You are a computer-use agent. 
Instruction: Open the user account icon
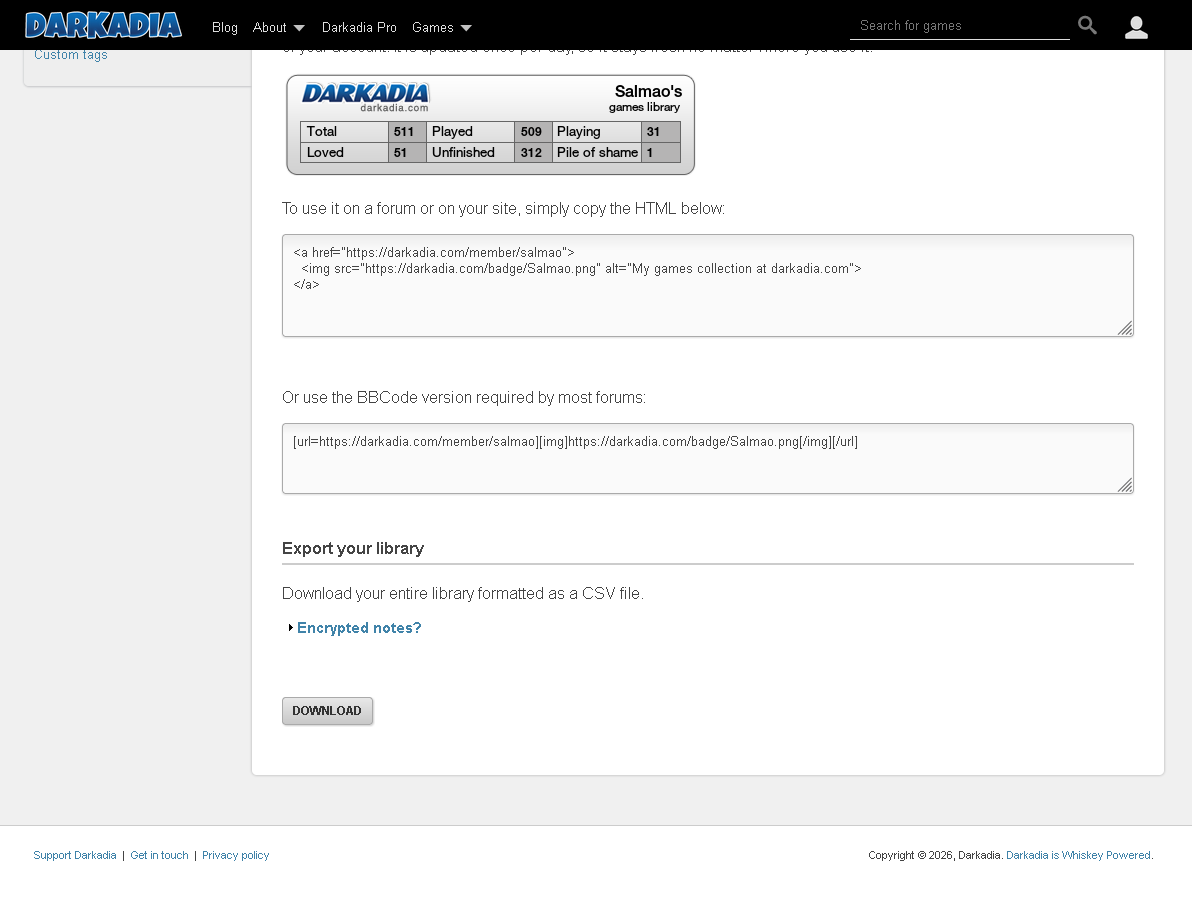tap(1136, 27)
